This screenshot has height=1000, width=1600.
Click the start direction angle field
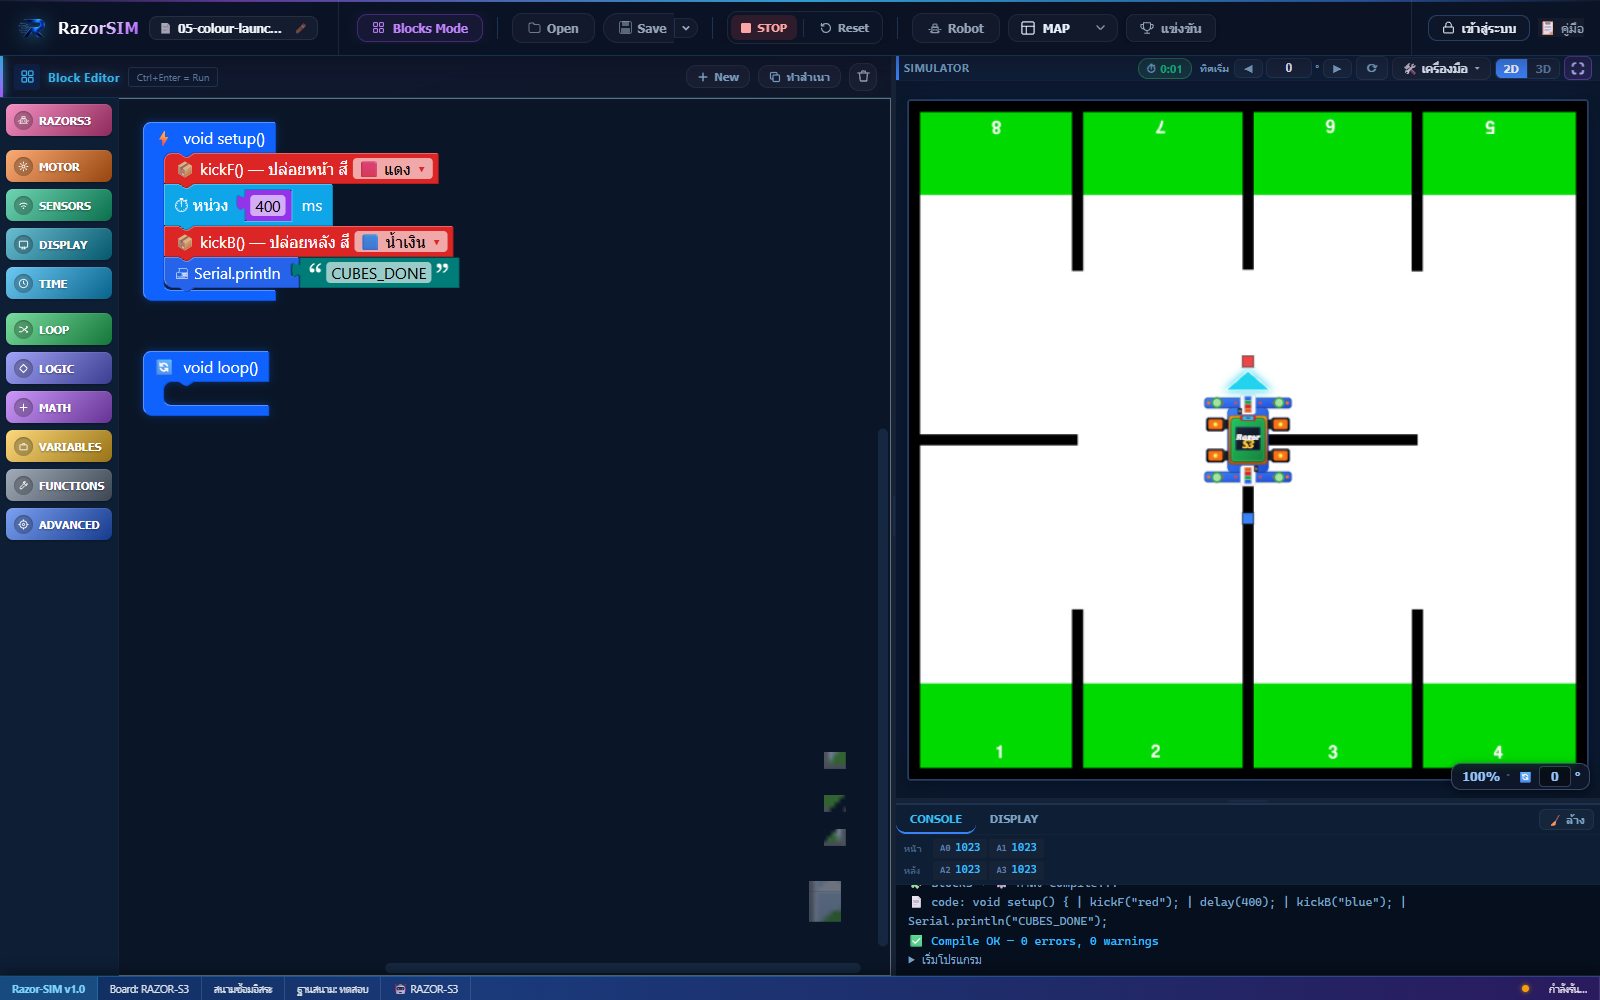(1288, 68)
